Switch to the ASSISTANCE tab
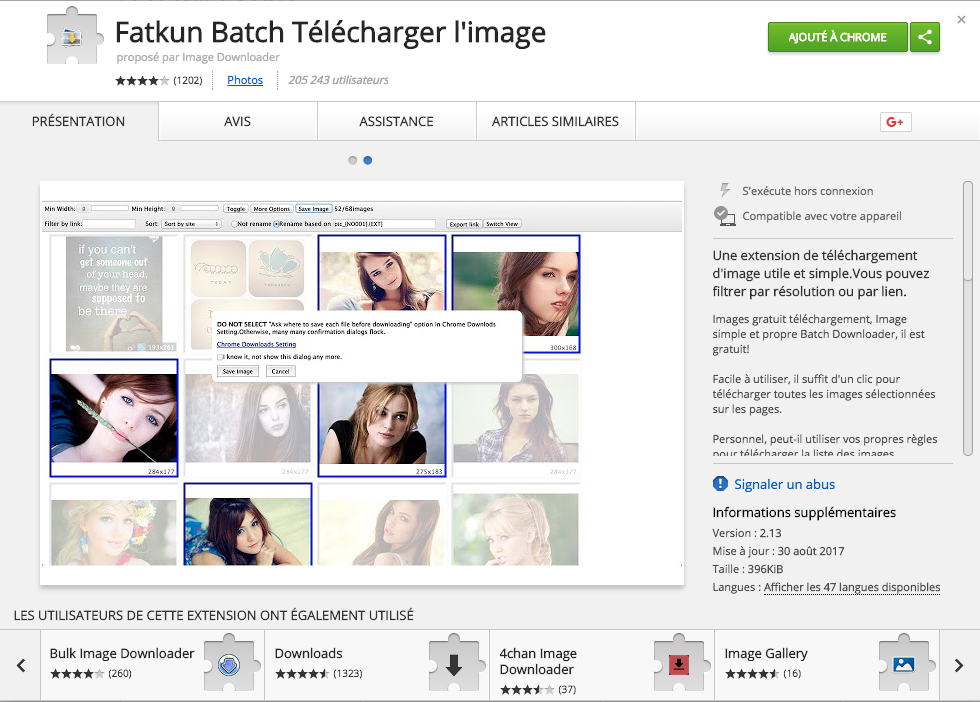Image resolution: width=980 pixels, height=702 pixels. pyautogui.click(x=396, y=121)
